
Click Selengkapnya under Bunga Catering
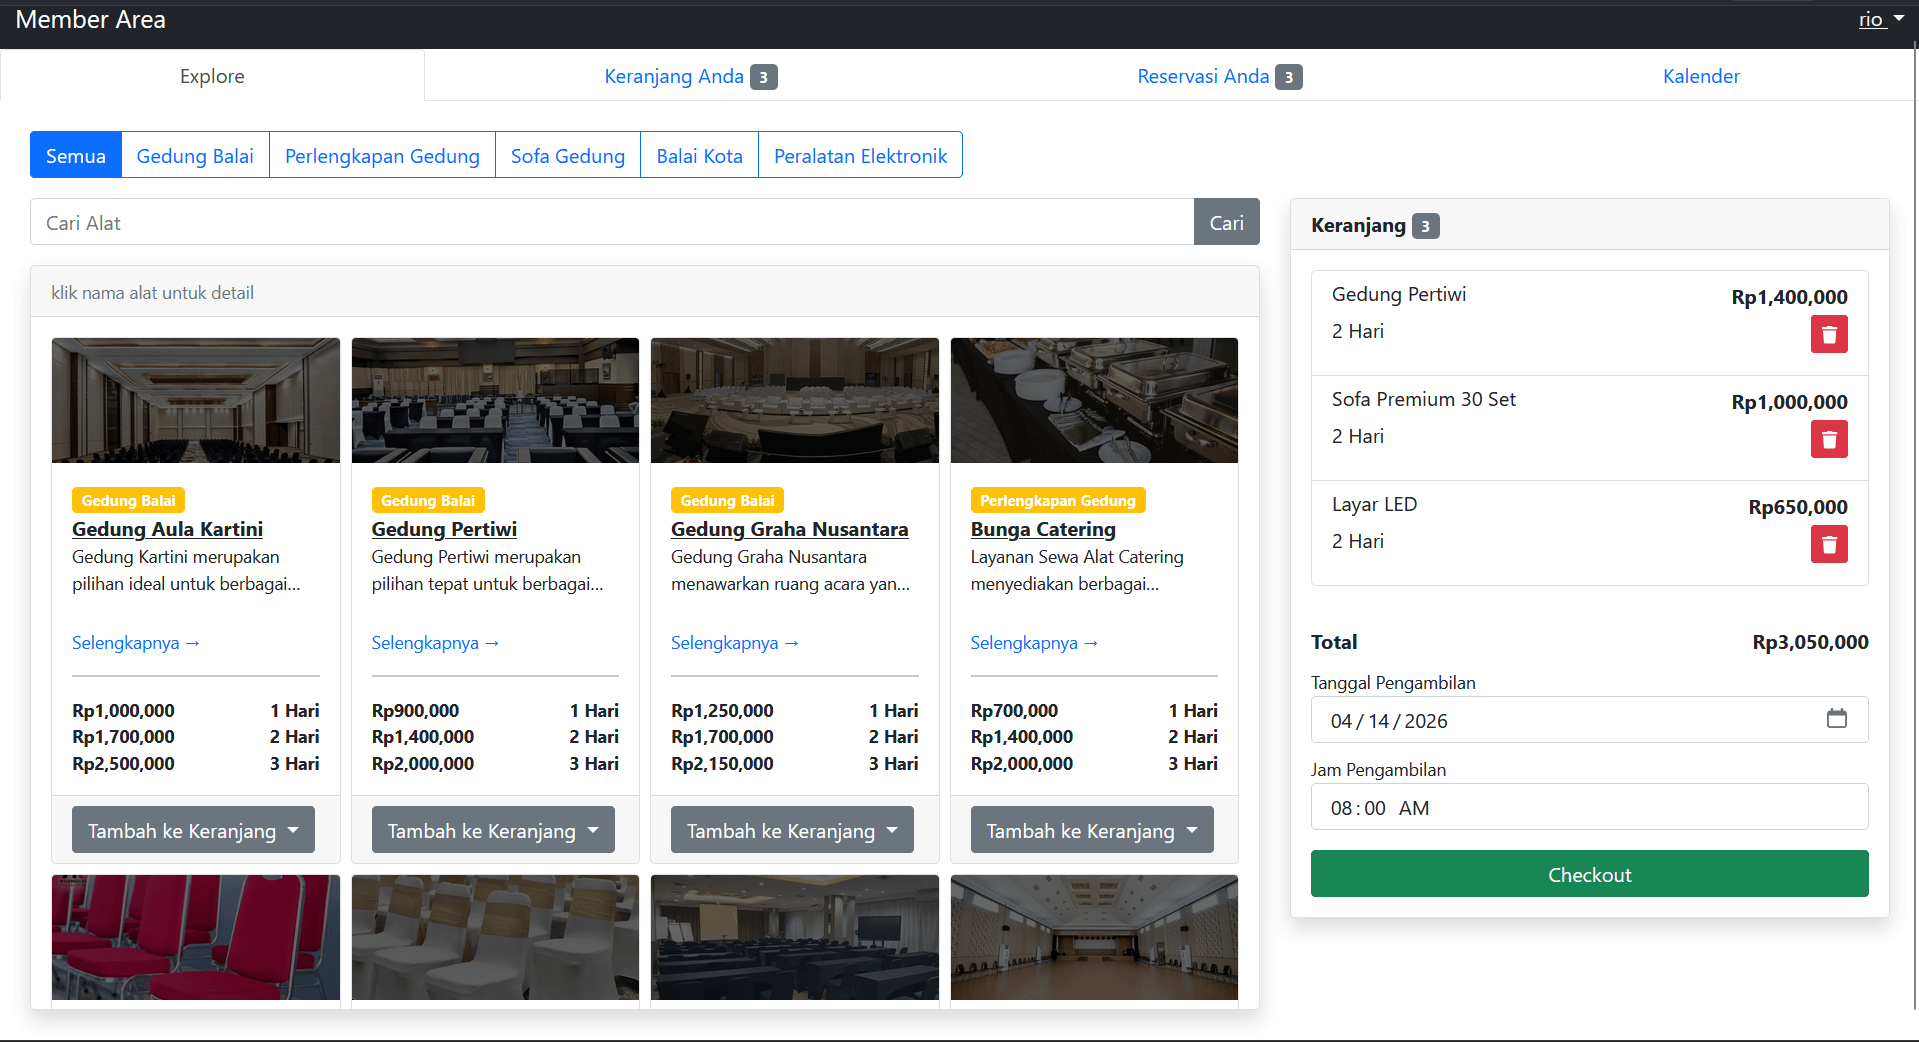pos(1034,643)
